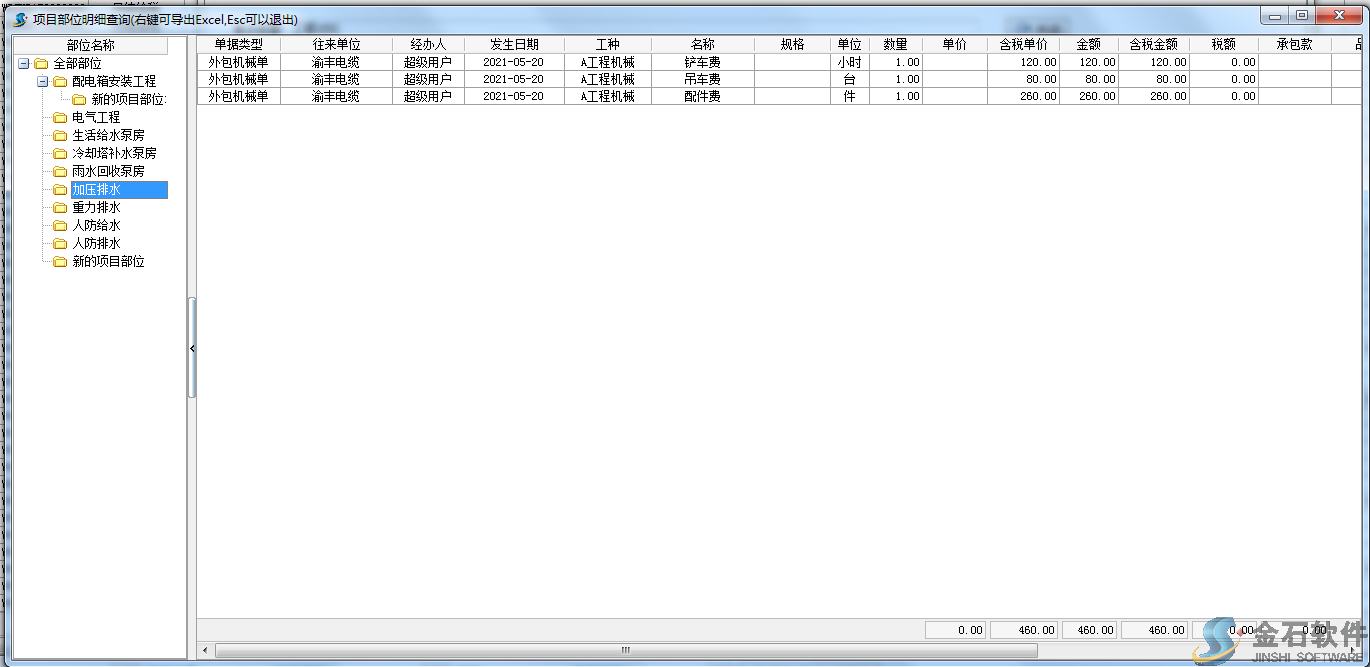
Task: Click the 含税金额 column header
Action: click(1153, 44)
